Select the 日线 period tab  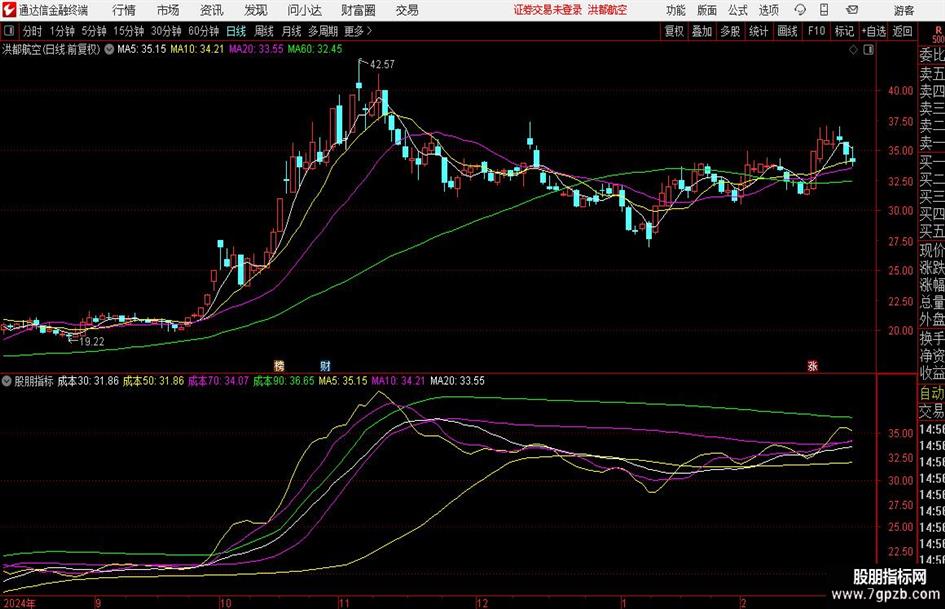pyautogui.click(x=236, y=31)
